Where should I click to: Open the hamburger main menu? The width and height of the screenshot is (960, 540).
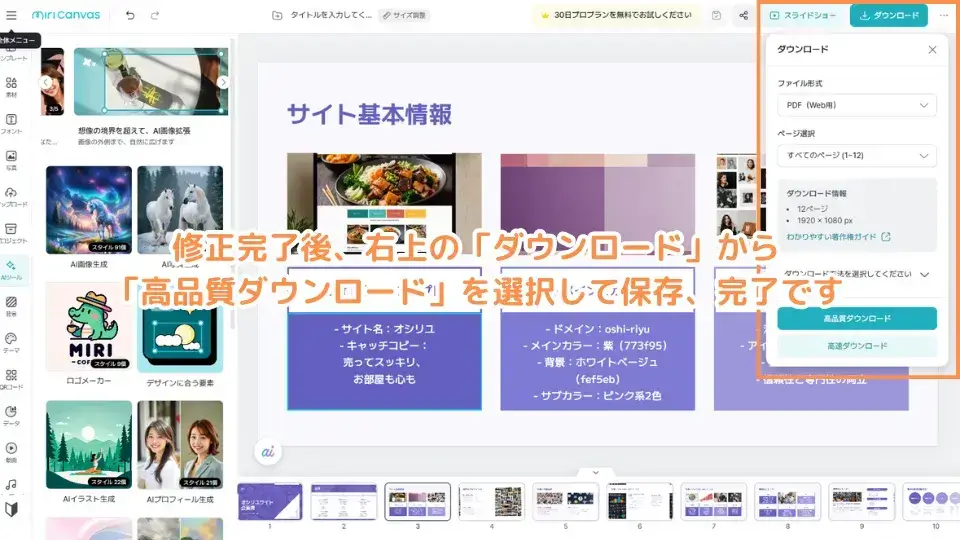point(11,15)
